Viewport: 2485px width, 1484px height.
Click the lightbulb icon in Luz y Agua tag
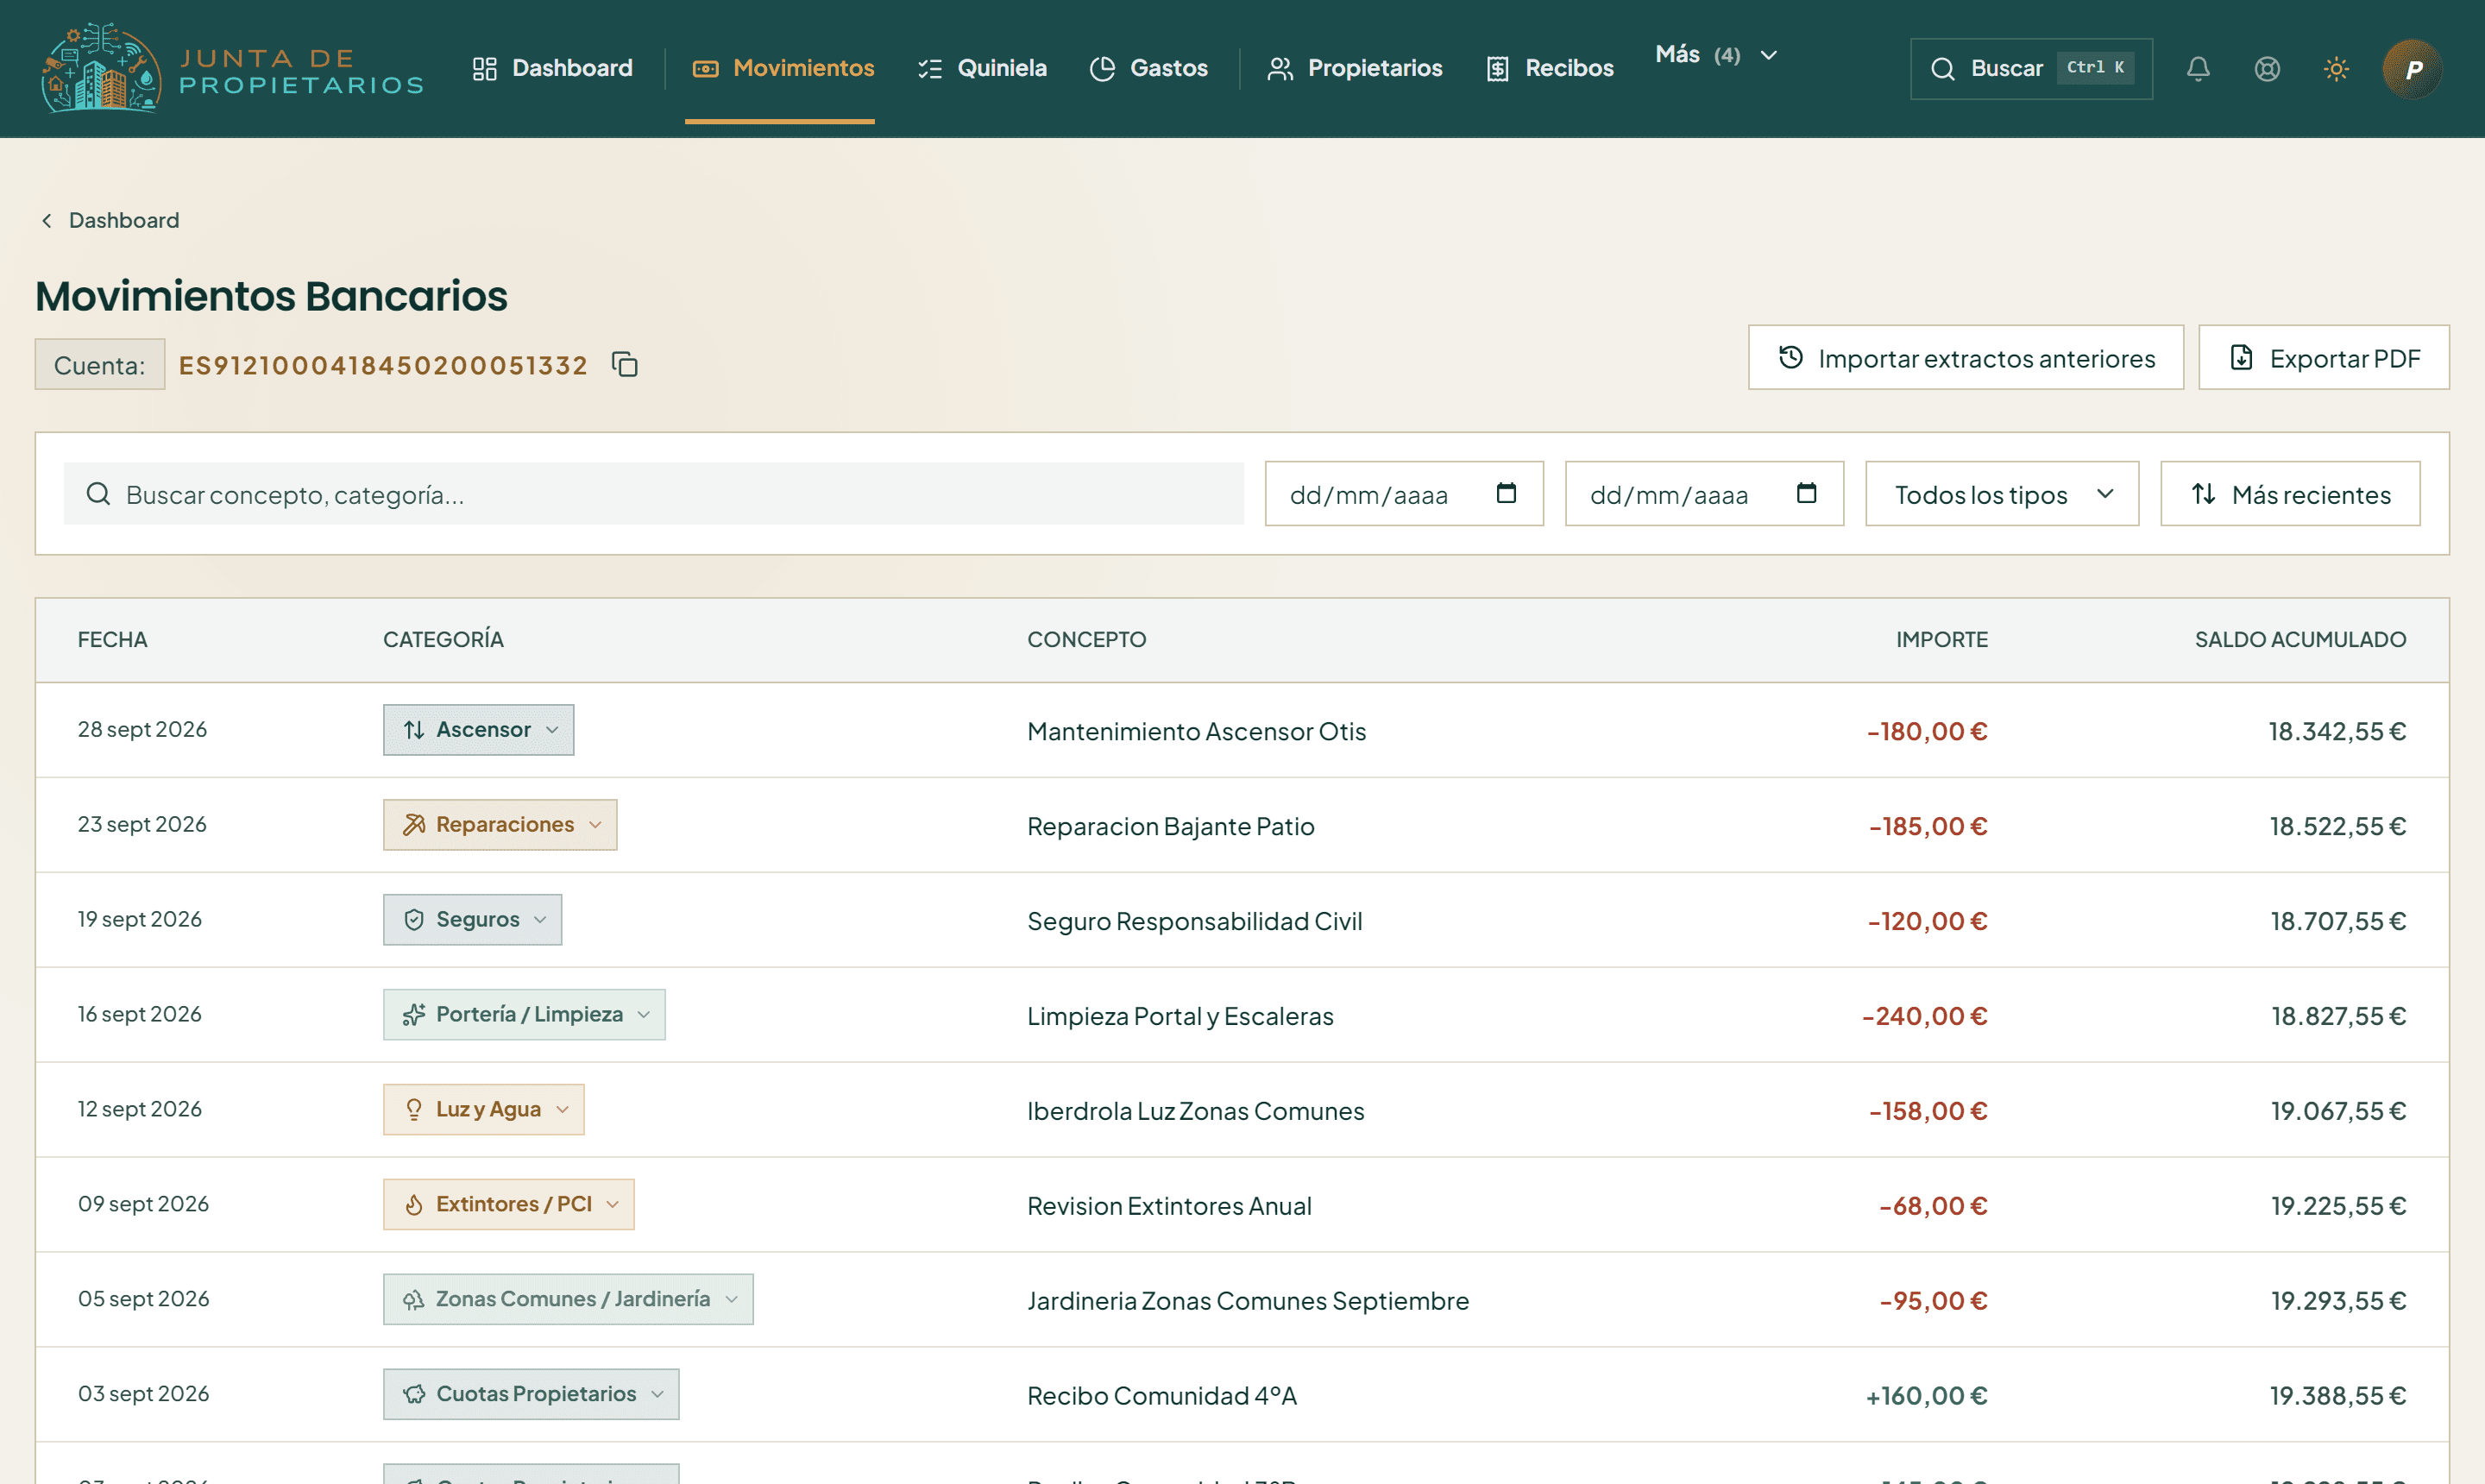click(x=414, y=1110)
